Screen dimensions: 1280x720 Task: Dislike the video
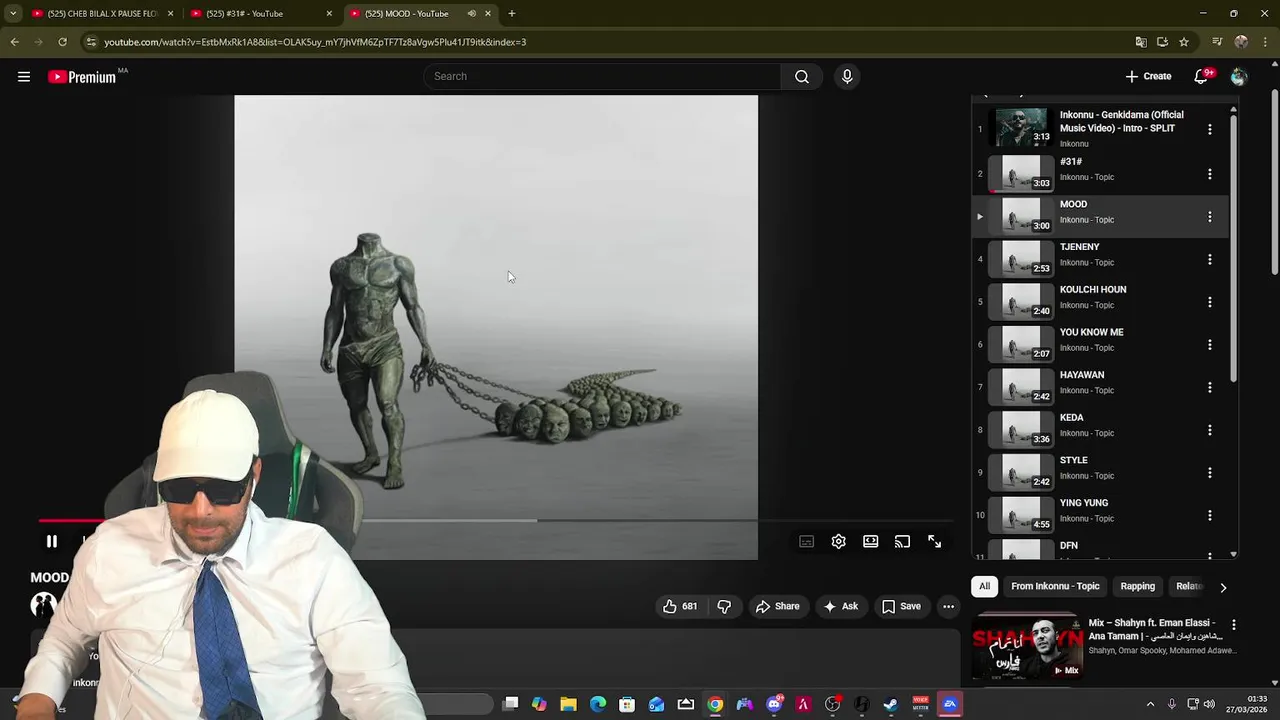pyautogui.click(x=724, y=606)
